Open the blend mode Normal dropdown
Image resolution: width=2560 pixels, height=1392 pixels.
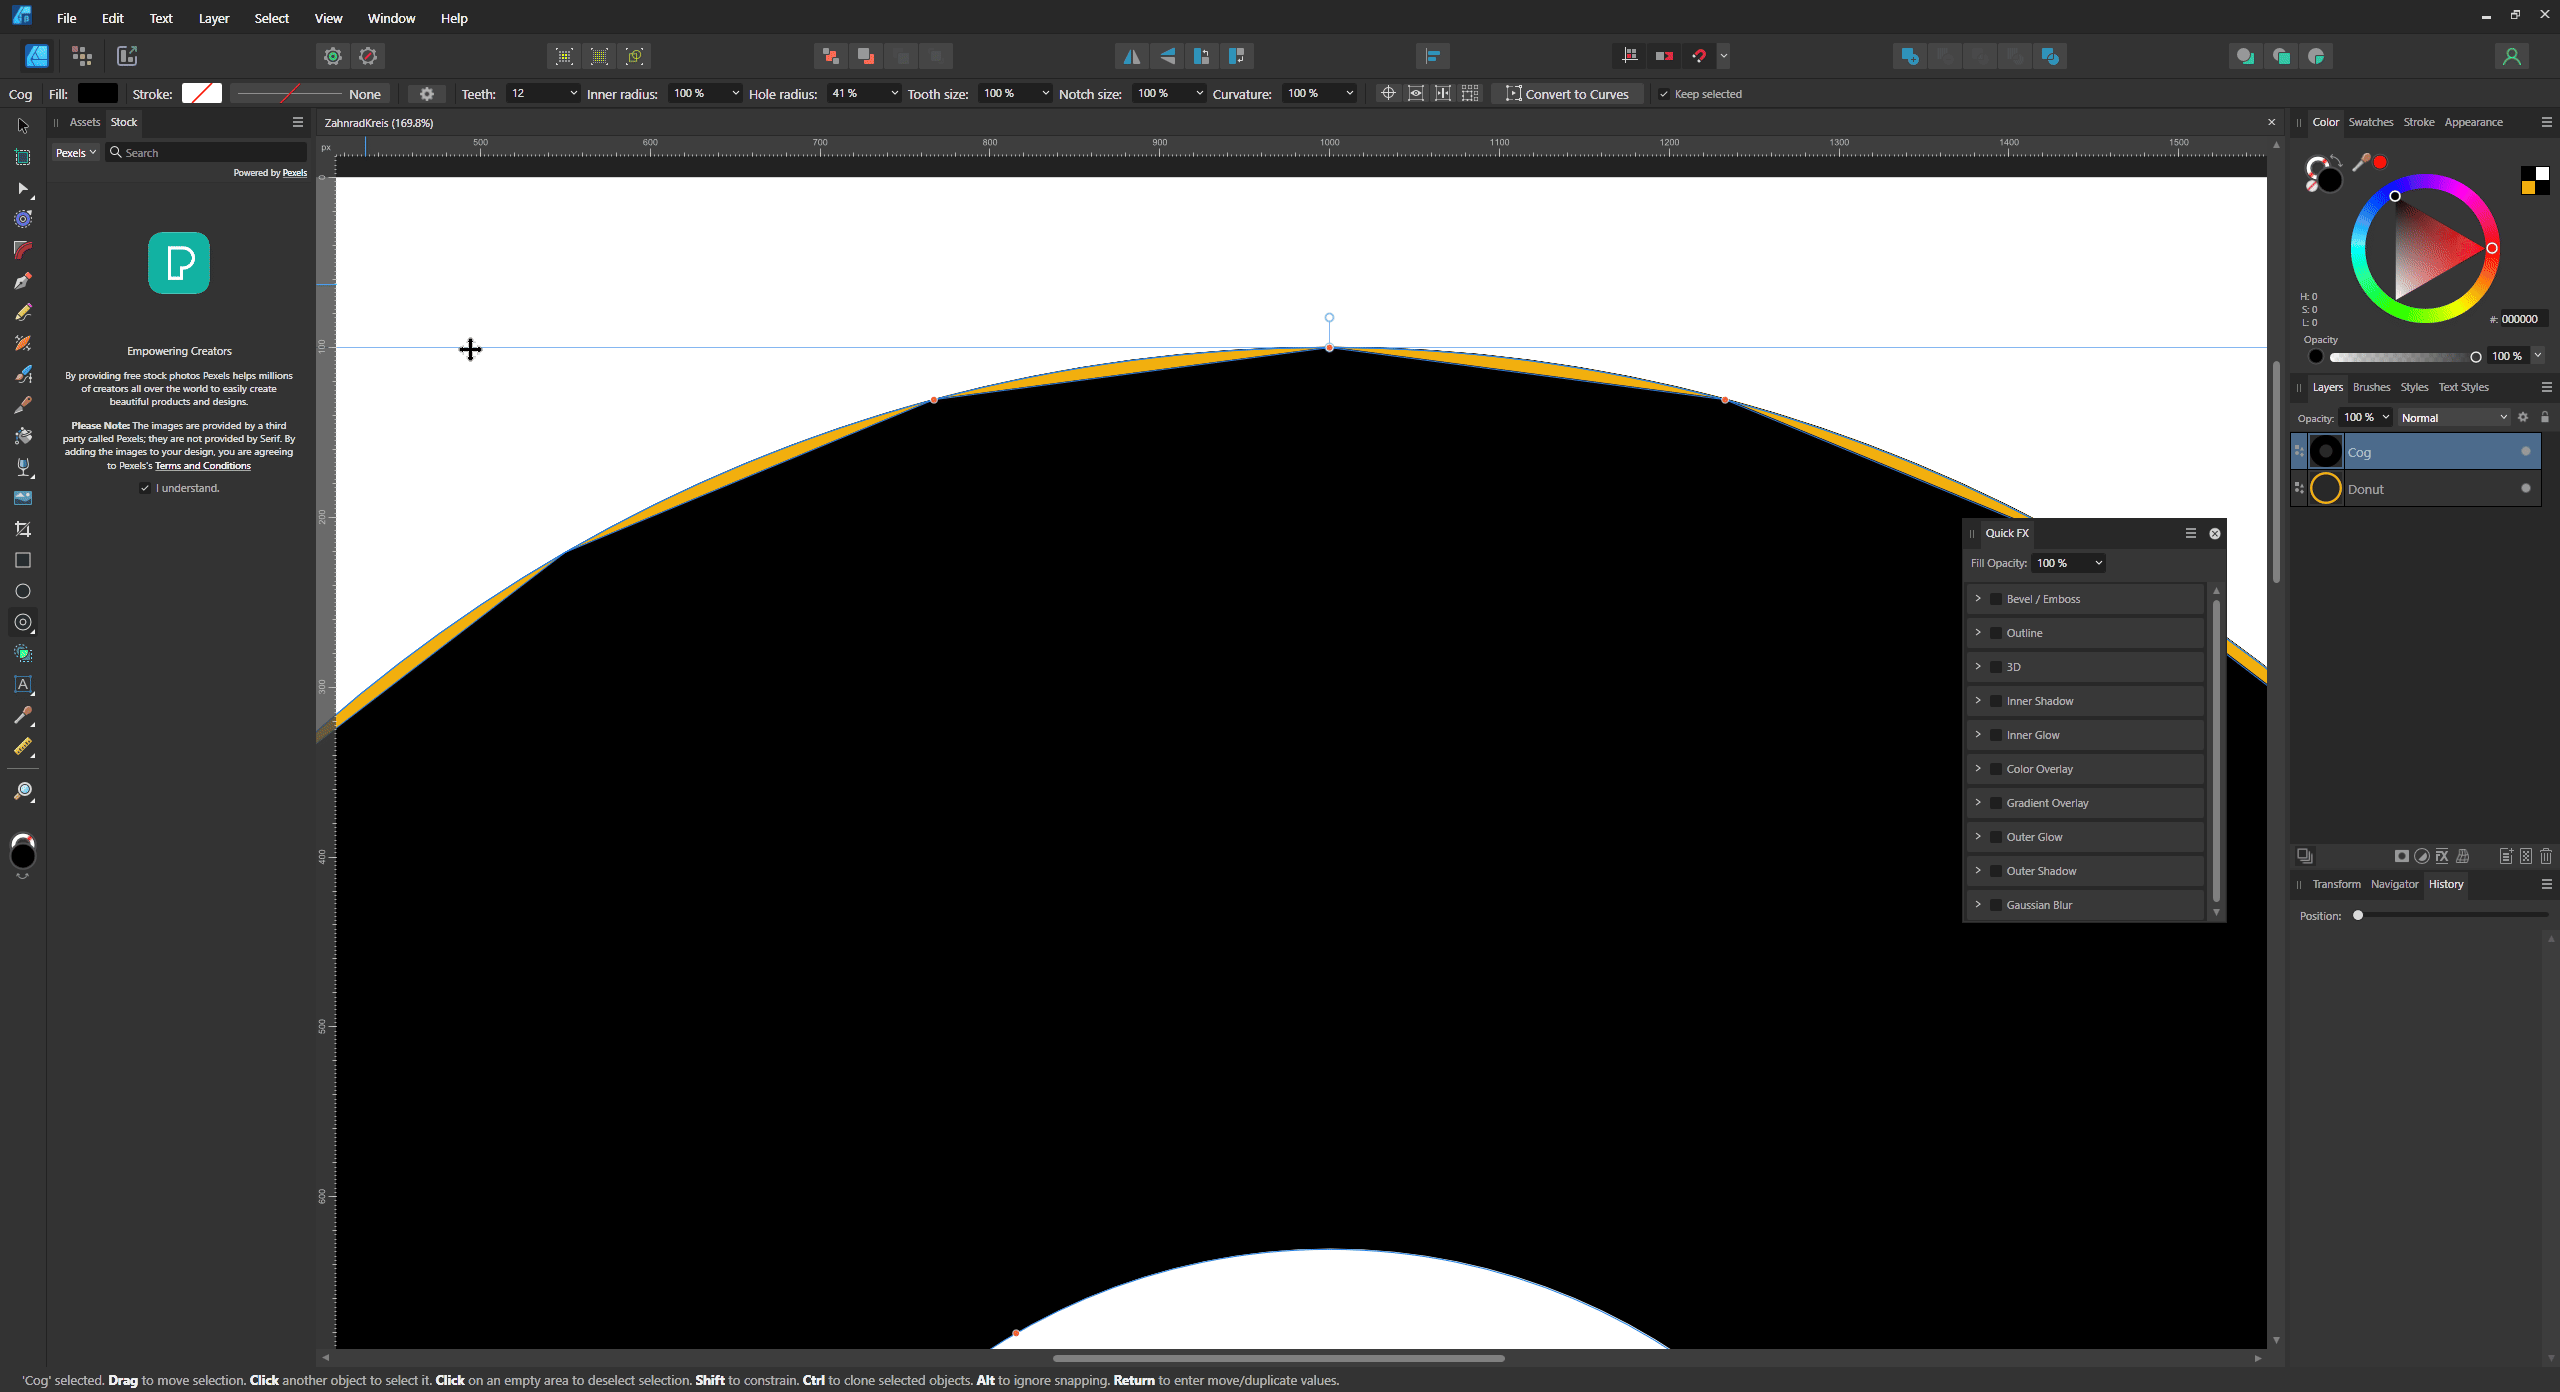click(2455, 417)
